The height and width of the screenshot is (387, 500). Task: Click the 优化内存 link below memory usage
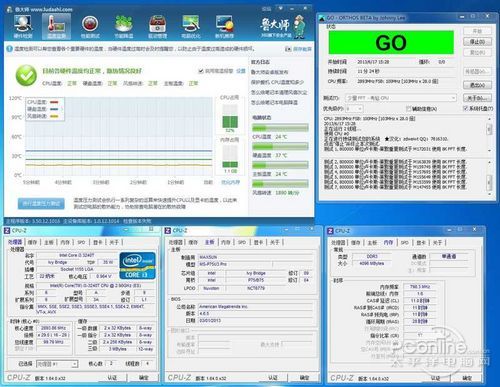pyautogui.click(x=230, y=182)
